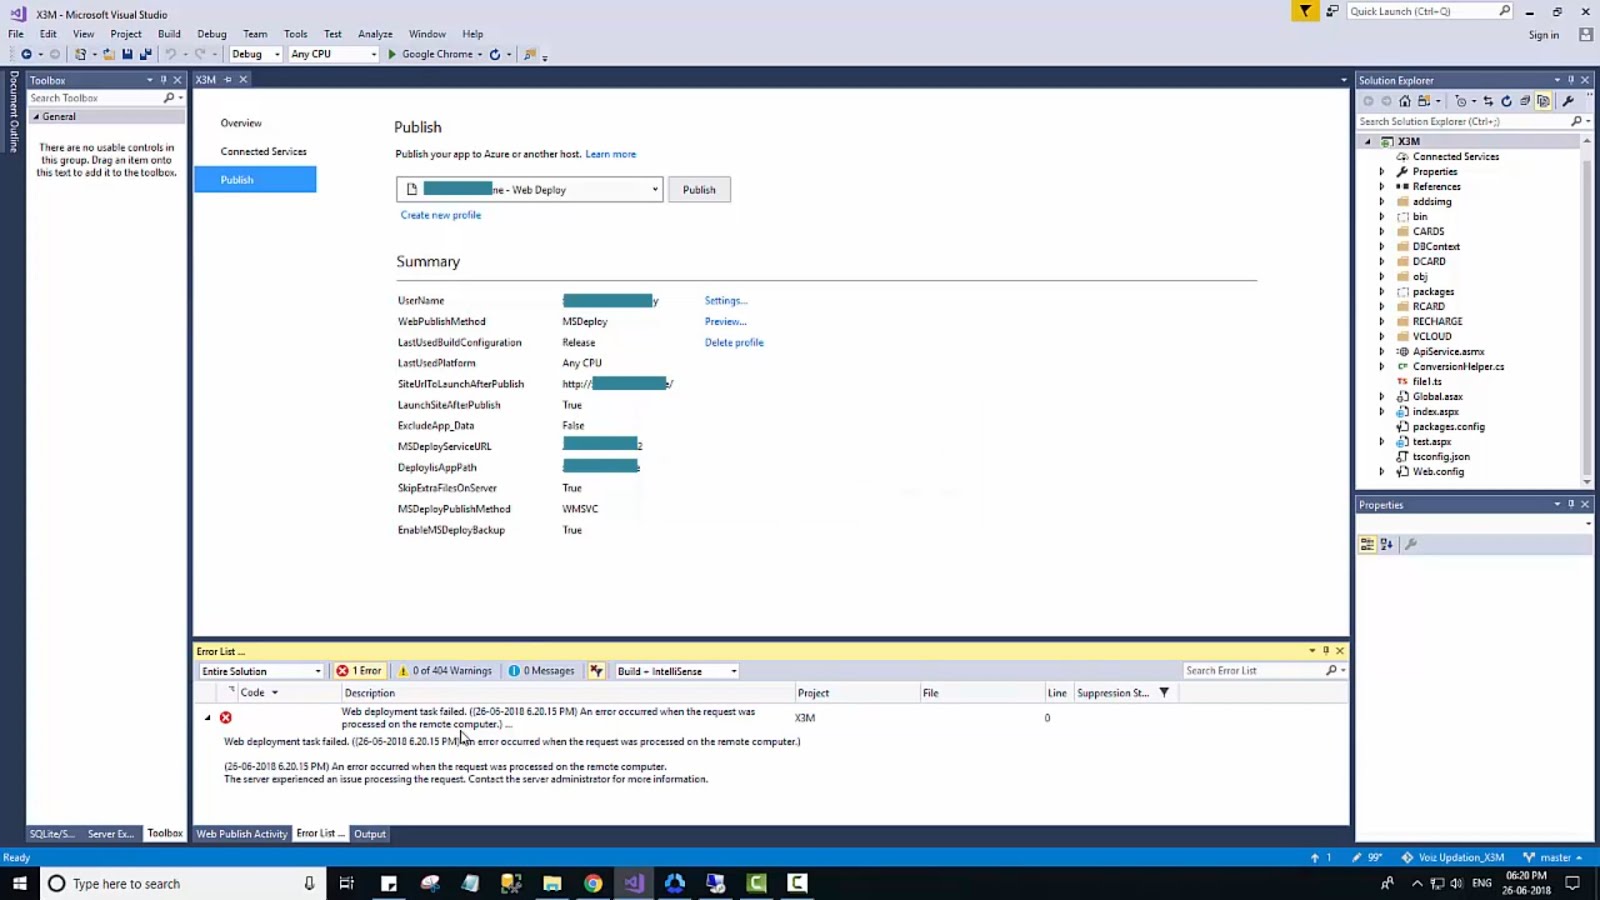Screen dimensions: 1600x900
Task: Click Refresh in Solution Explorer toolbar
Action: pos(1505,100)
